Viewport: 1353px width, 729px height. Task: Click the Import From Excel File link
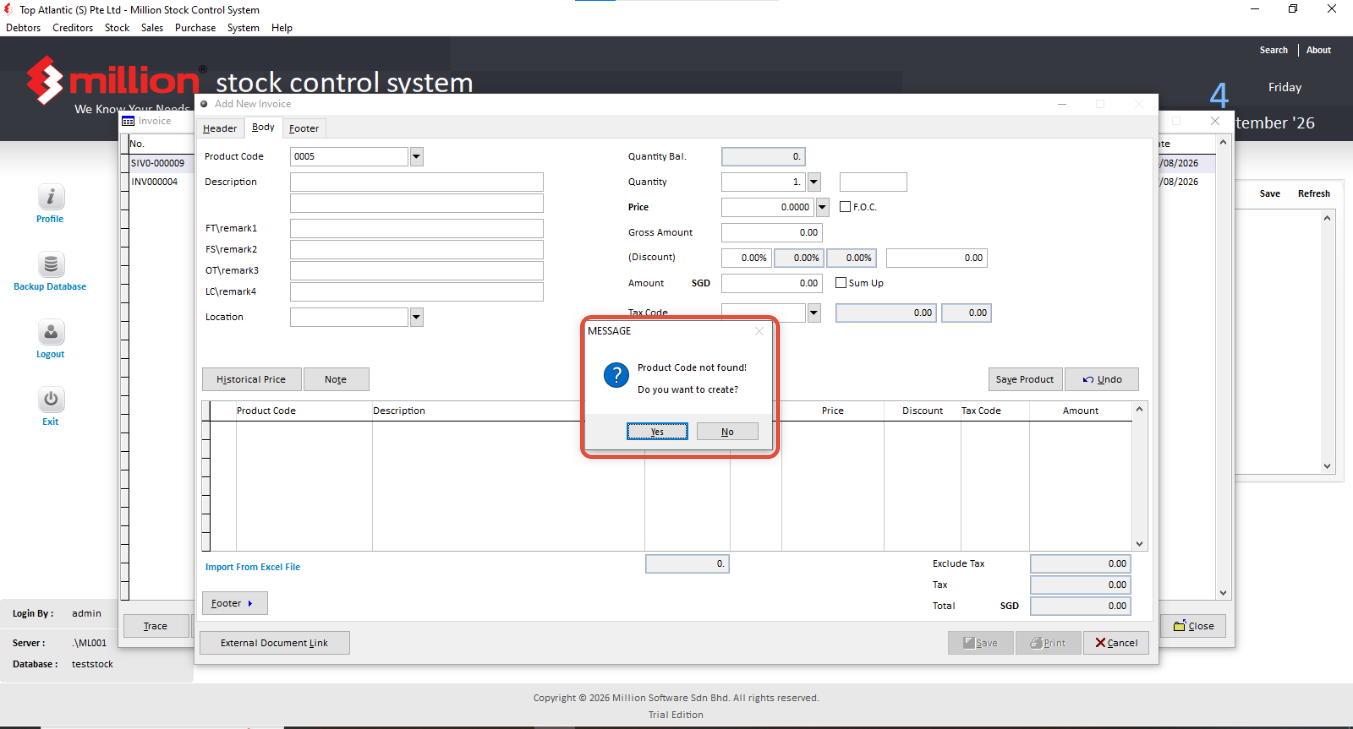tap(253, 567)
